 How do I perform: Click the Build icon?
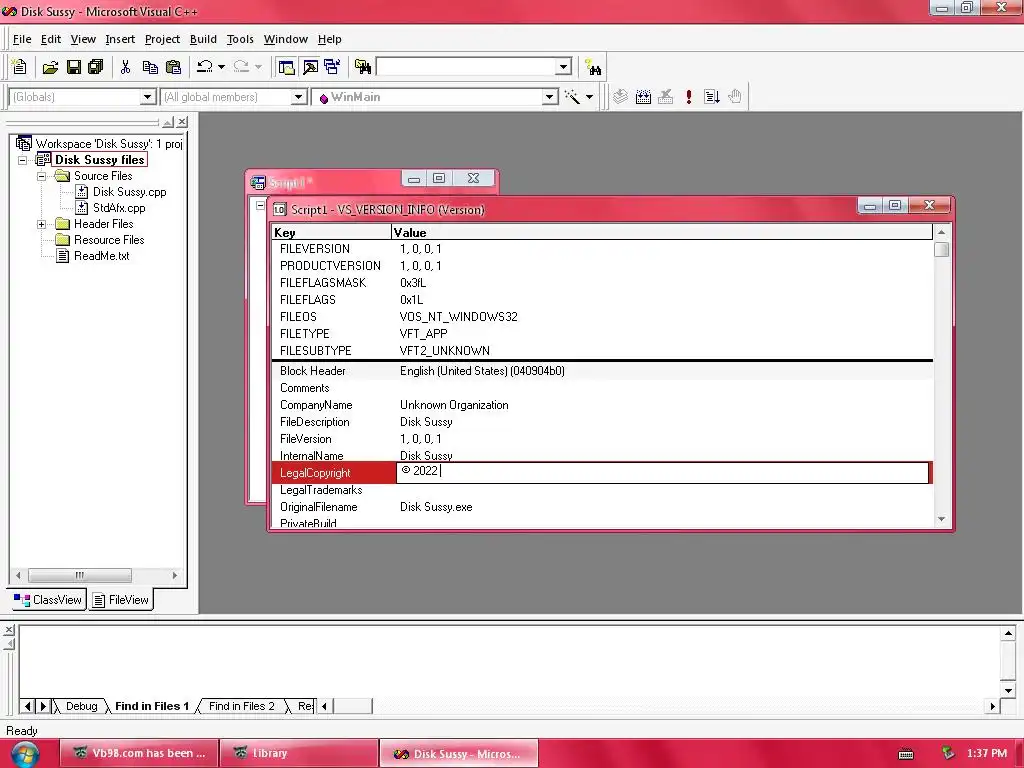[x=643, y=97]
